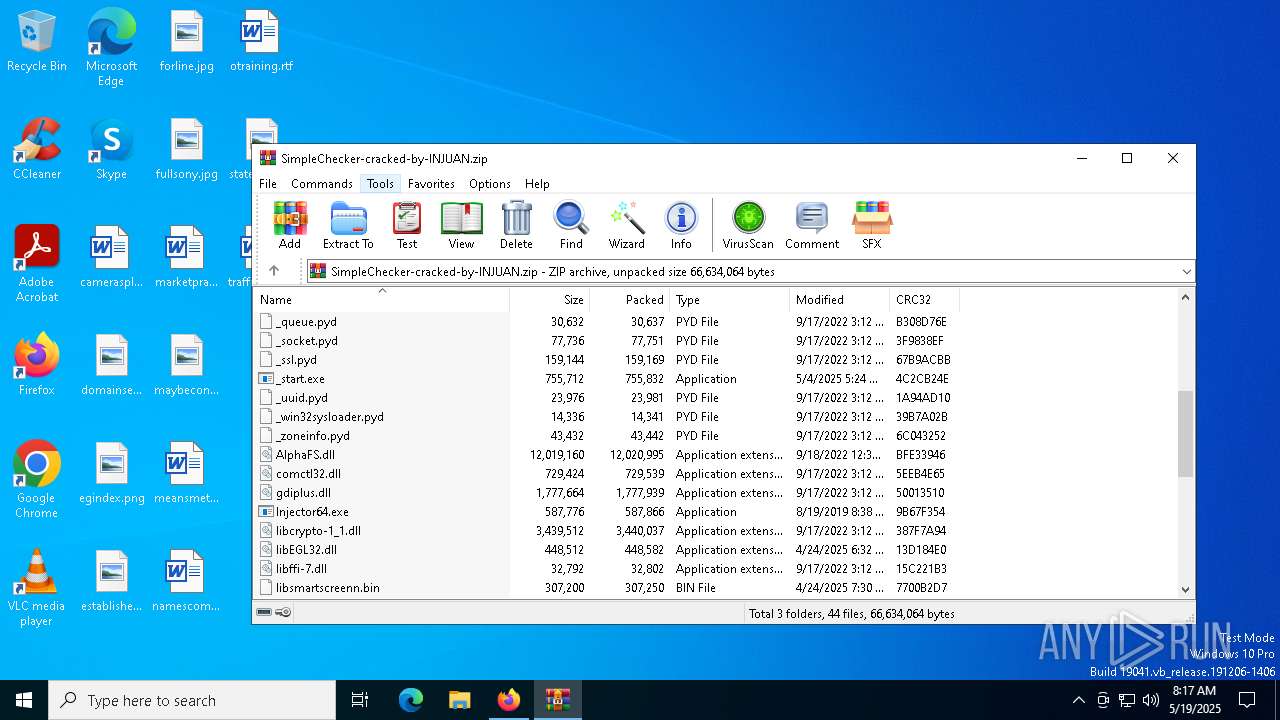The width and height of the screenshot is (1280, 720).
Task: Sort by the Name column header
Action: [x=381, y=299]
